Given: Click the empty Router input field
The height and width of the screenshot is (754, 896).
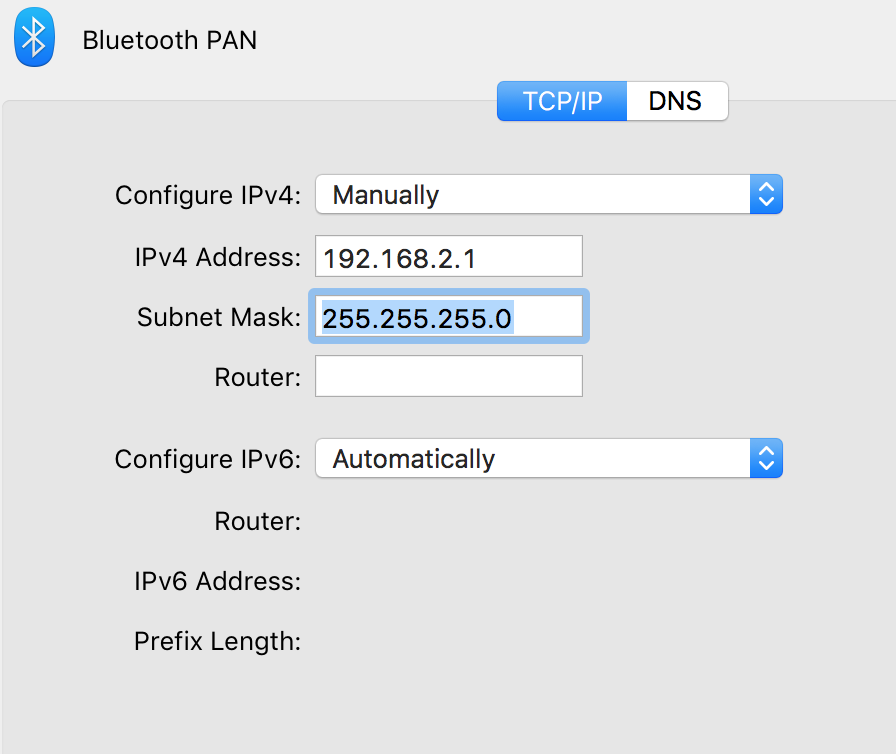Looking at the screenshot, I should click(x=448, y=376).
